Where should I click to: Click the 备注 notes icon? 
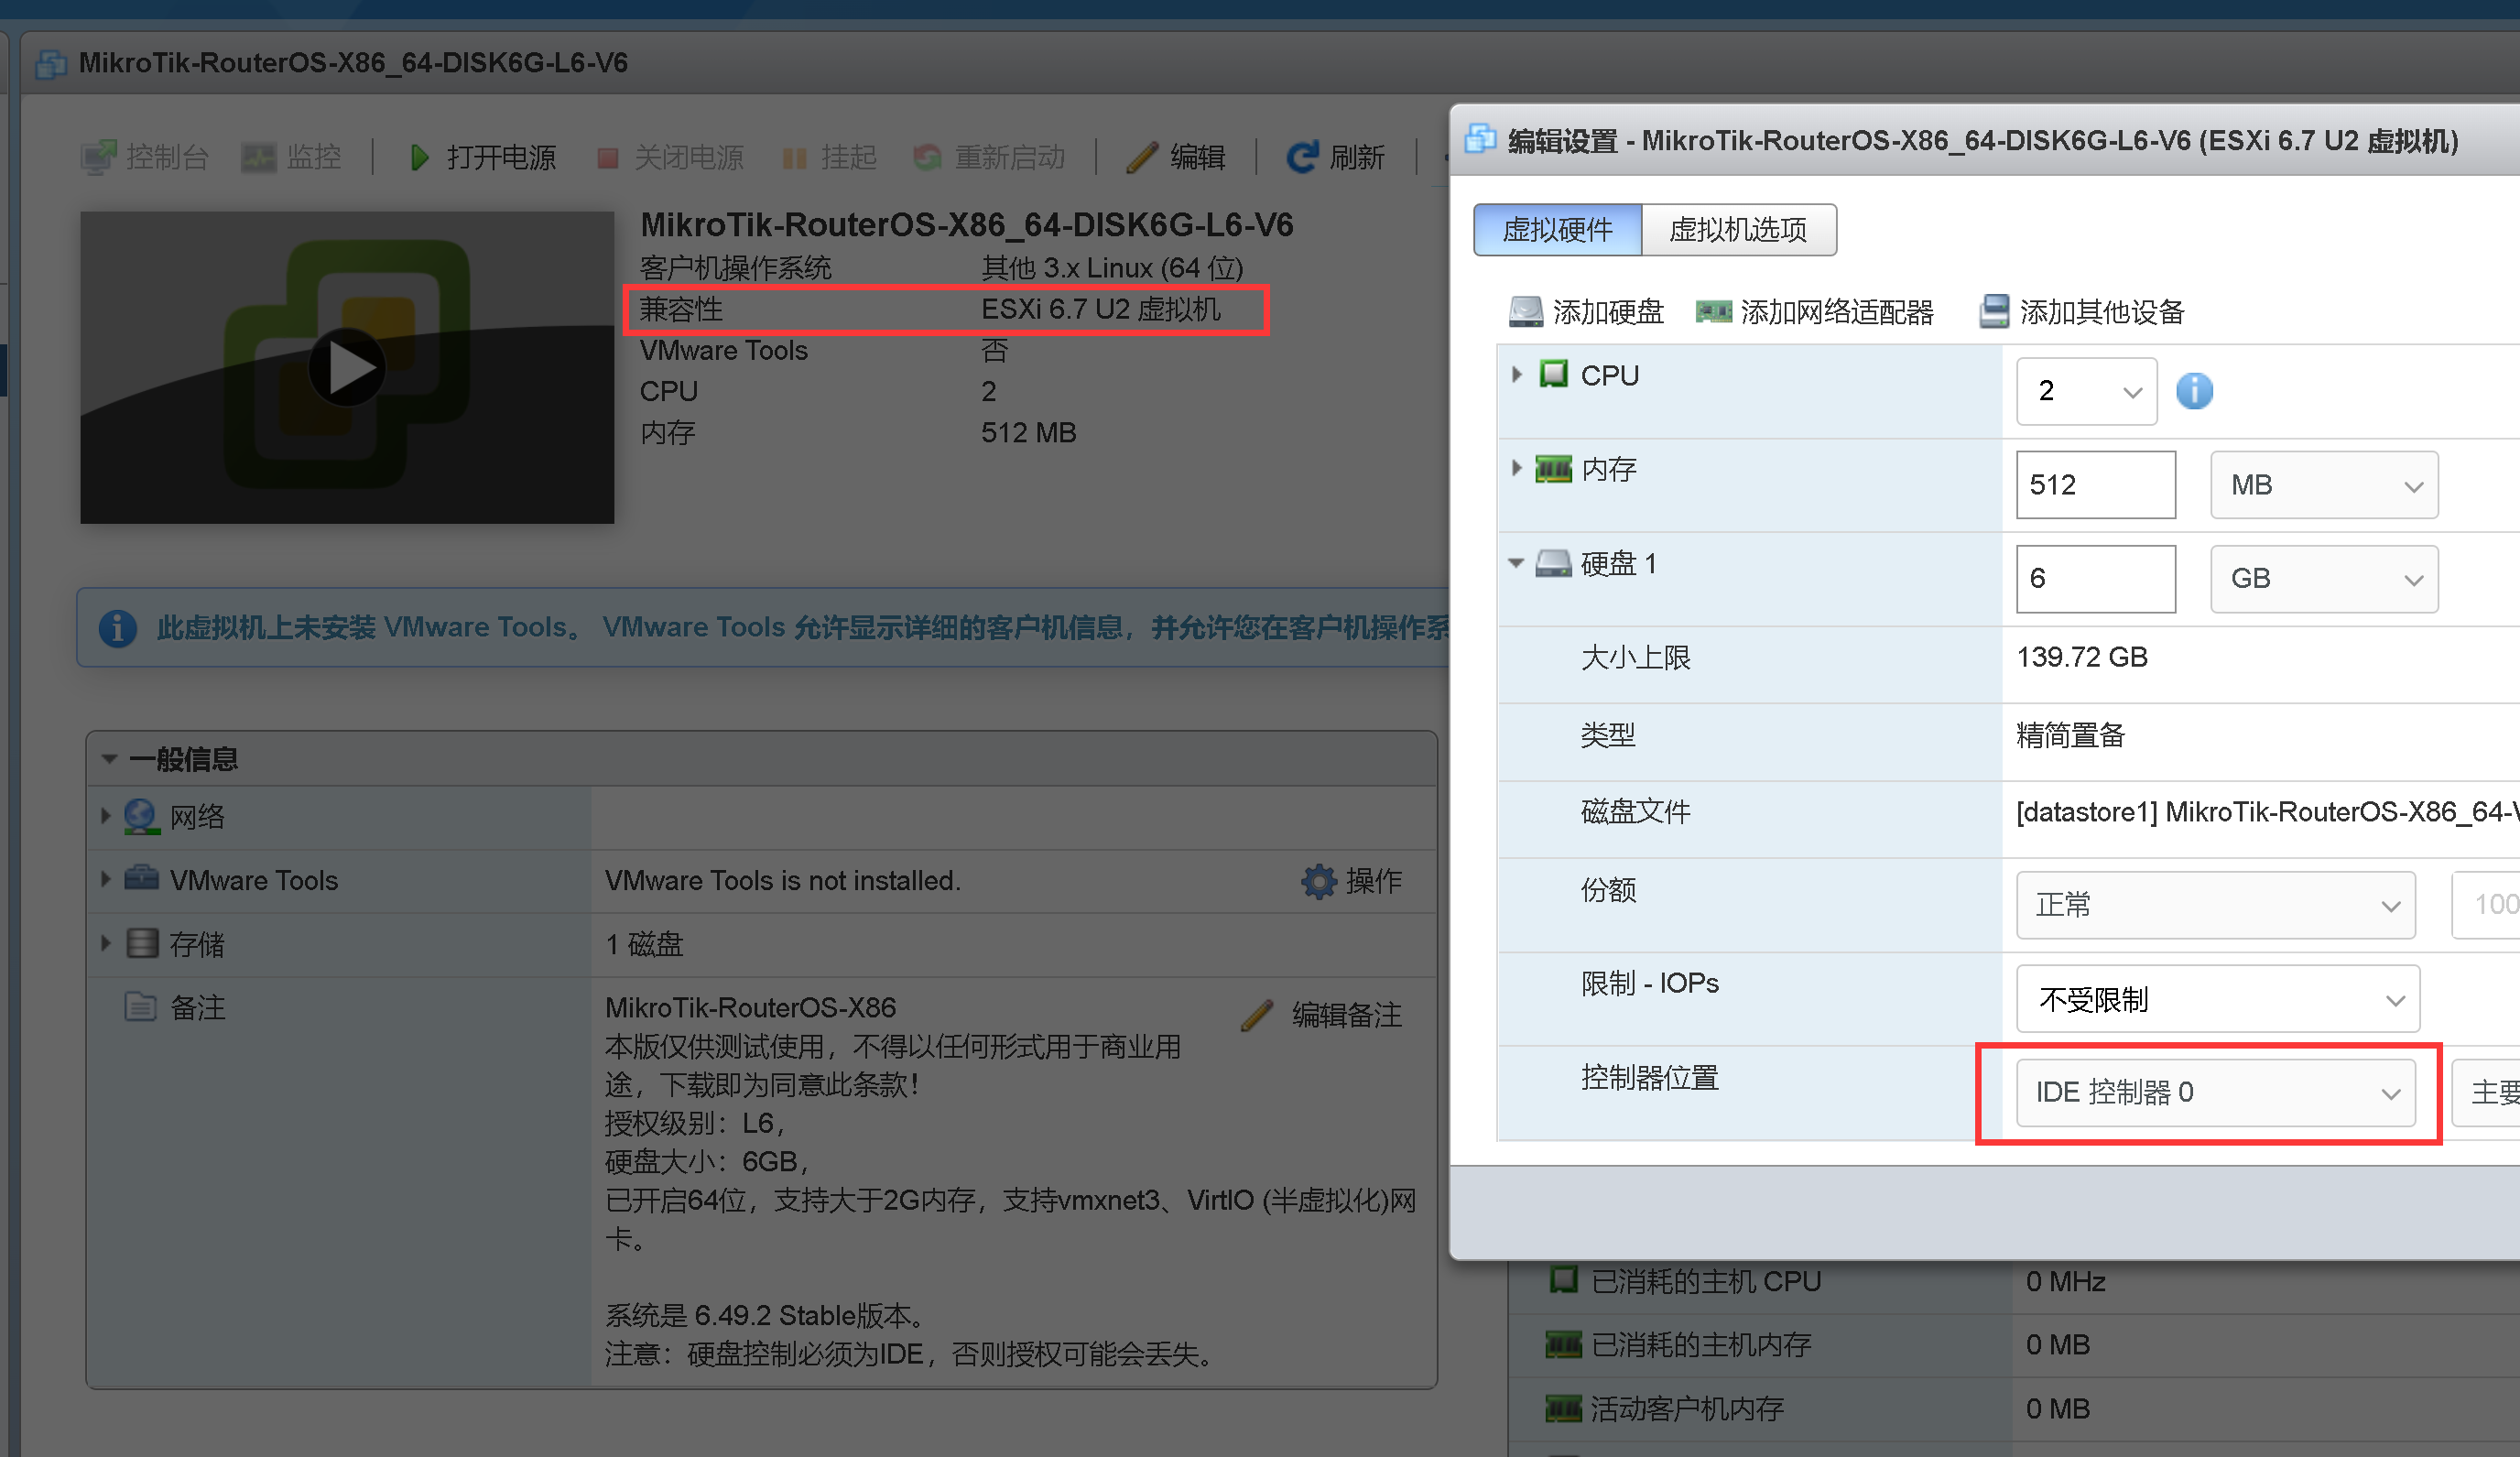click(140, 1006)
